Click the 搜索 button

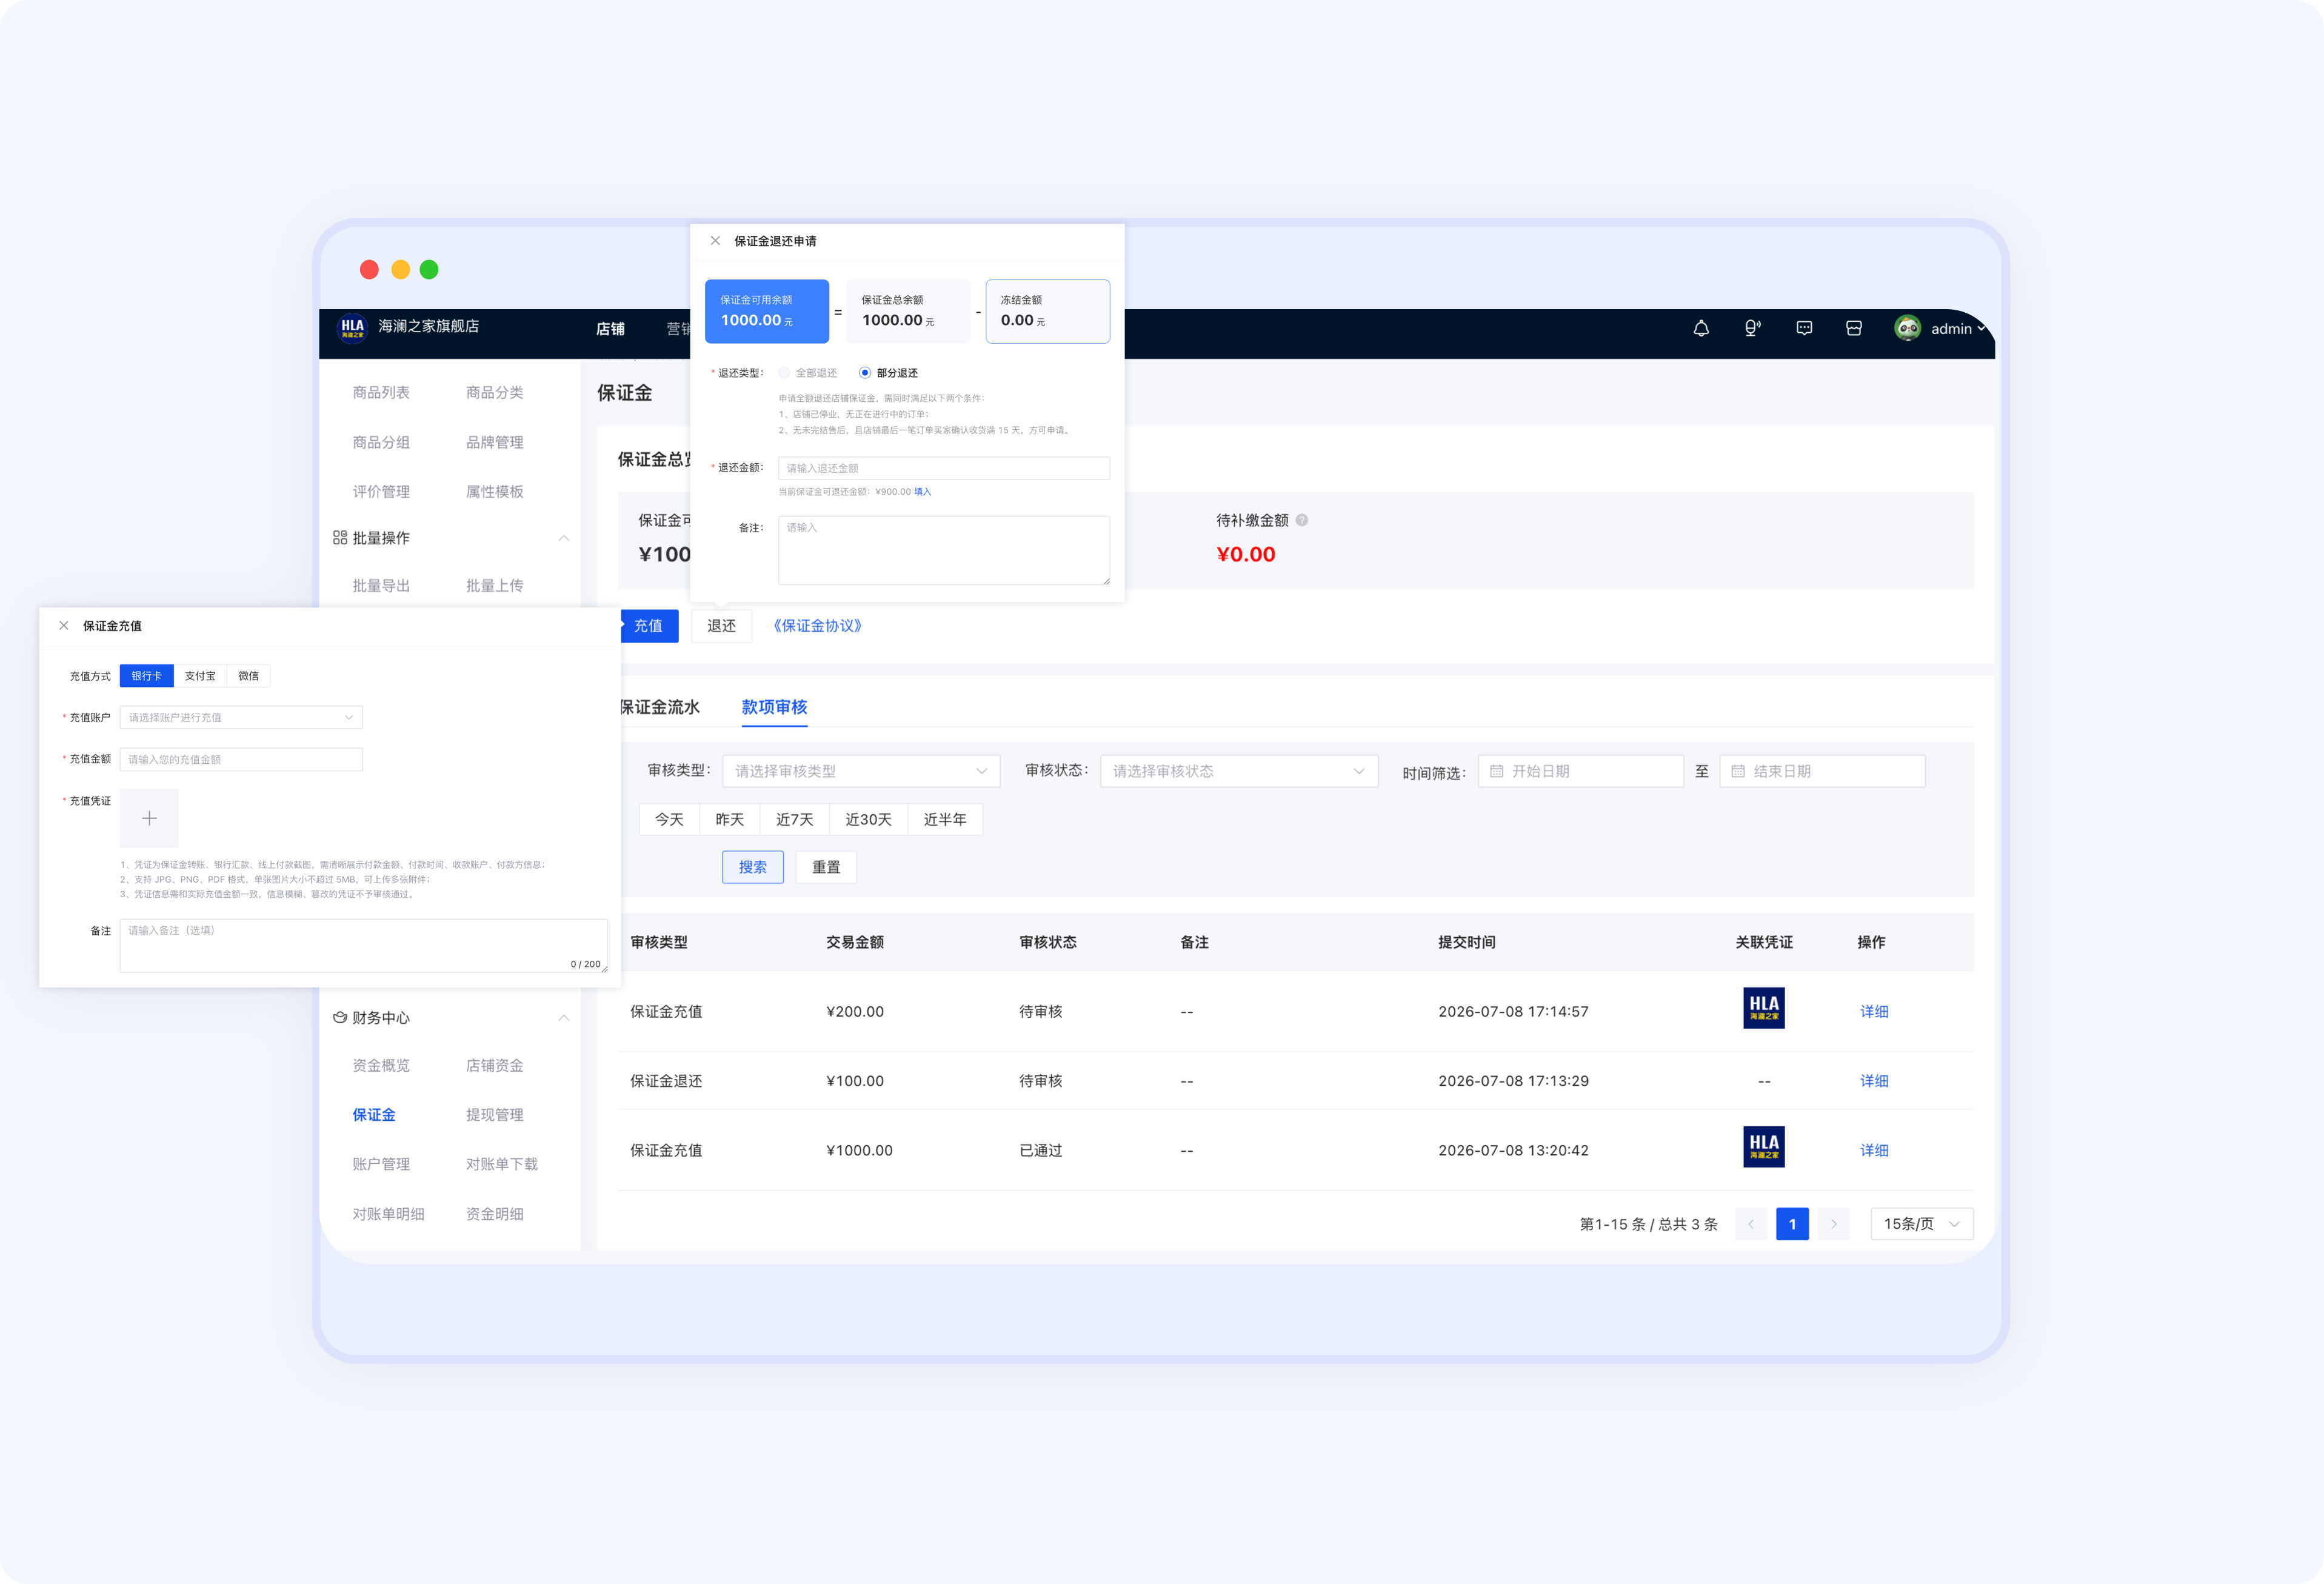753,867
